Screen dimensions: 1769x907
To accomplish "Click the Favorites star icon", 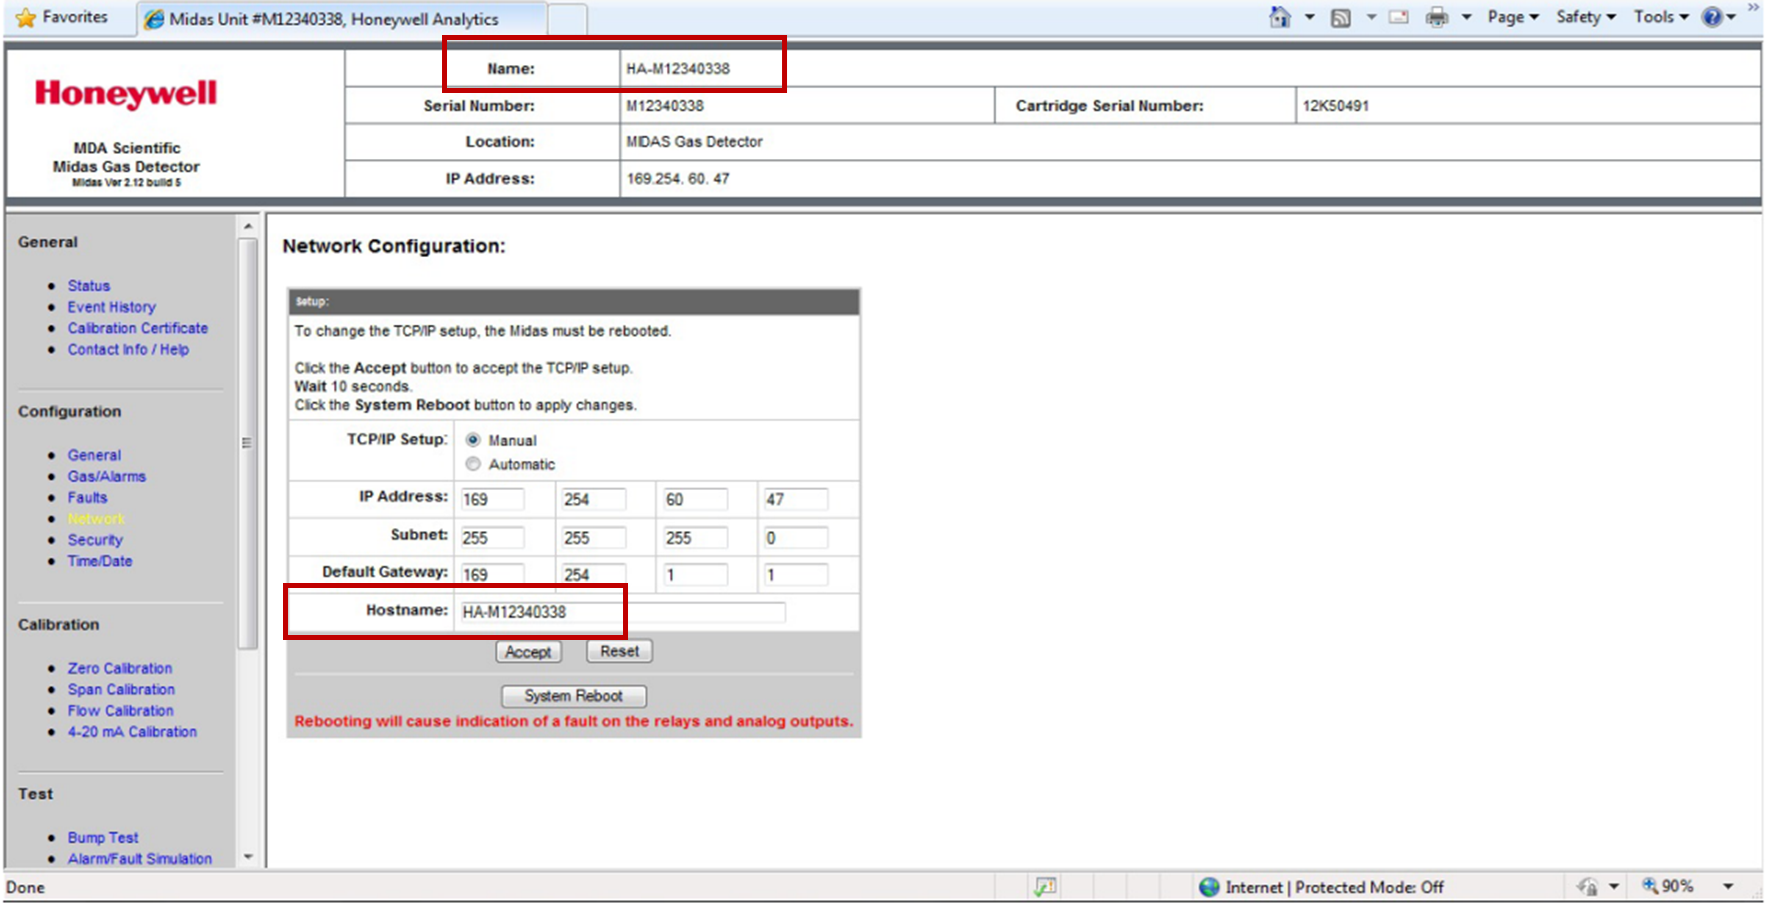I will [x=26, y=17].
